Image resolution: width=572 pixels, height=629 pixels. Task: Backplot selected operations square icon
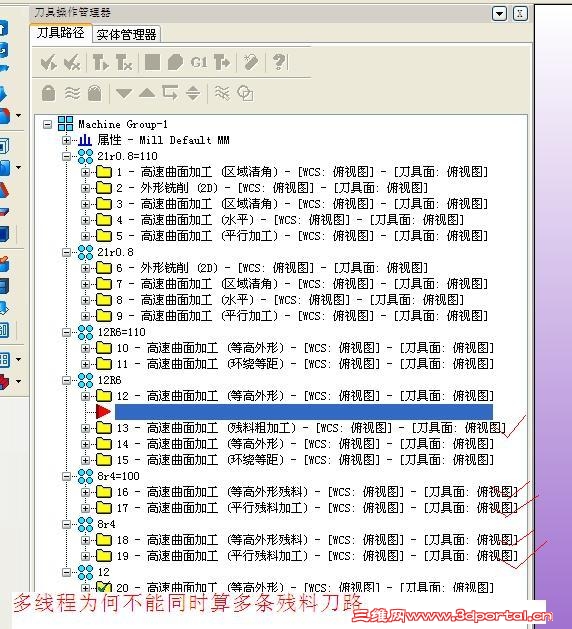point(152,63)
